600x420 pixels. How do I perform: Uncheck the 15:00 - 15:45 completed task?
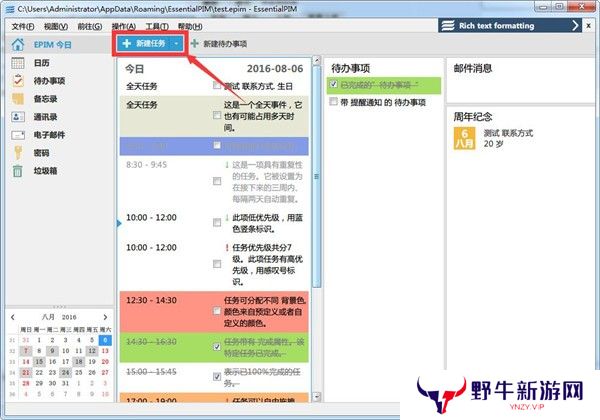tap(217, 377)
